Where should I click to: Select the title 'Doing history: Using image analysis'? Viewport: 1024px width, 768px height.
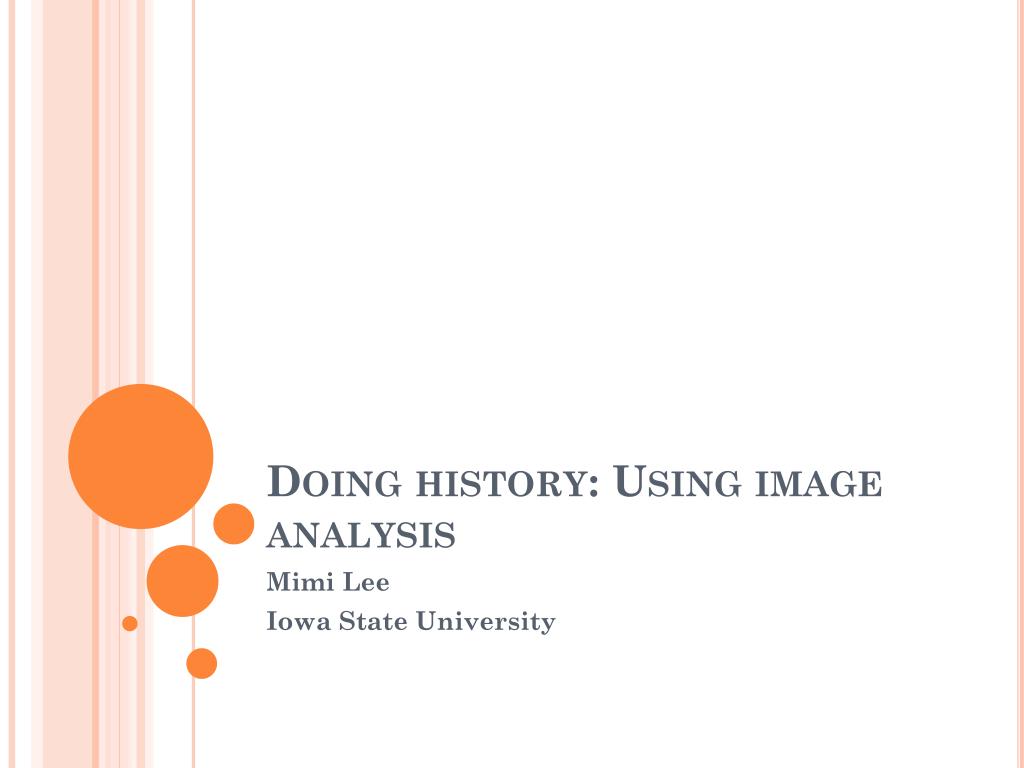[x=574, y=507]
